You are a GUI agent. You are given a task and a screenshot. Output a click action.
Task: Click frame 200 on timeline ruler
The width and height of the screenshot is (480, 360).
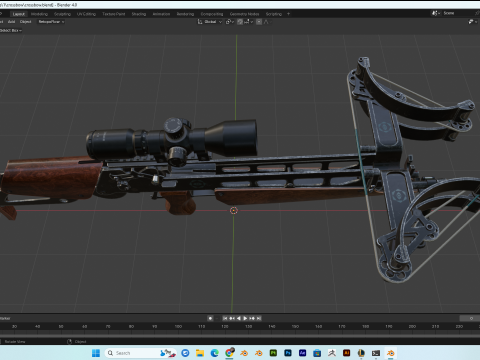pos(412,326)
